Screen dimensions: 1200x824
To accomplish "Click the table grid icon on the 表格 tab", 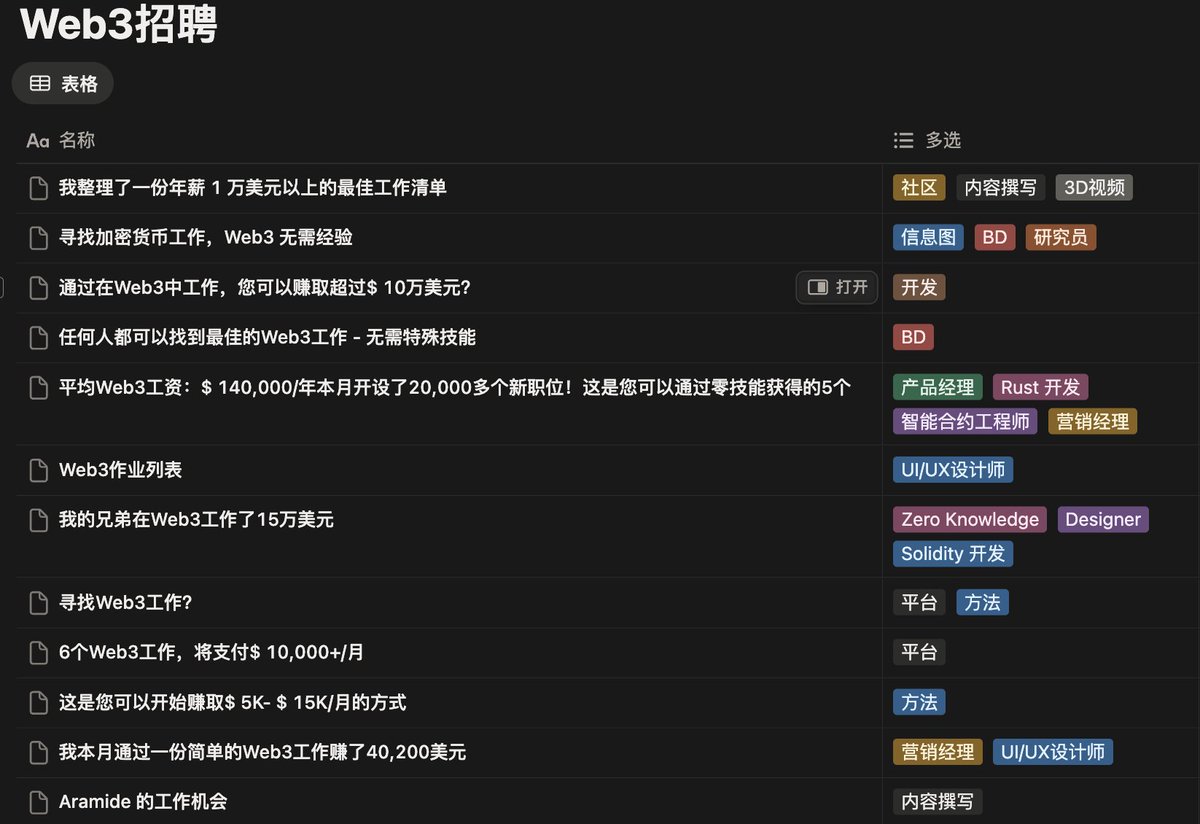I will (40, 83).
